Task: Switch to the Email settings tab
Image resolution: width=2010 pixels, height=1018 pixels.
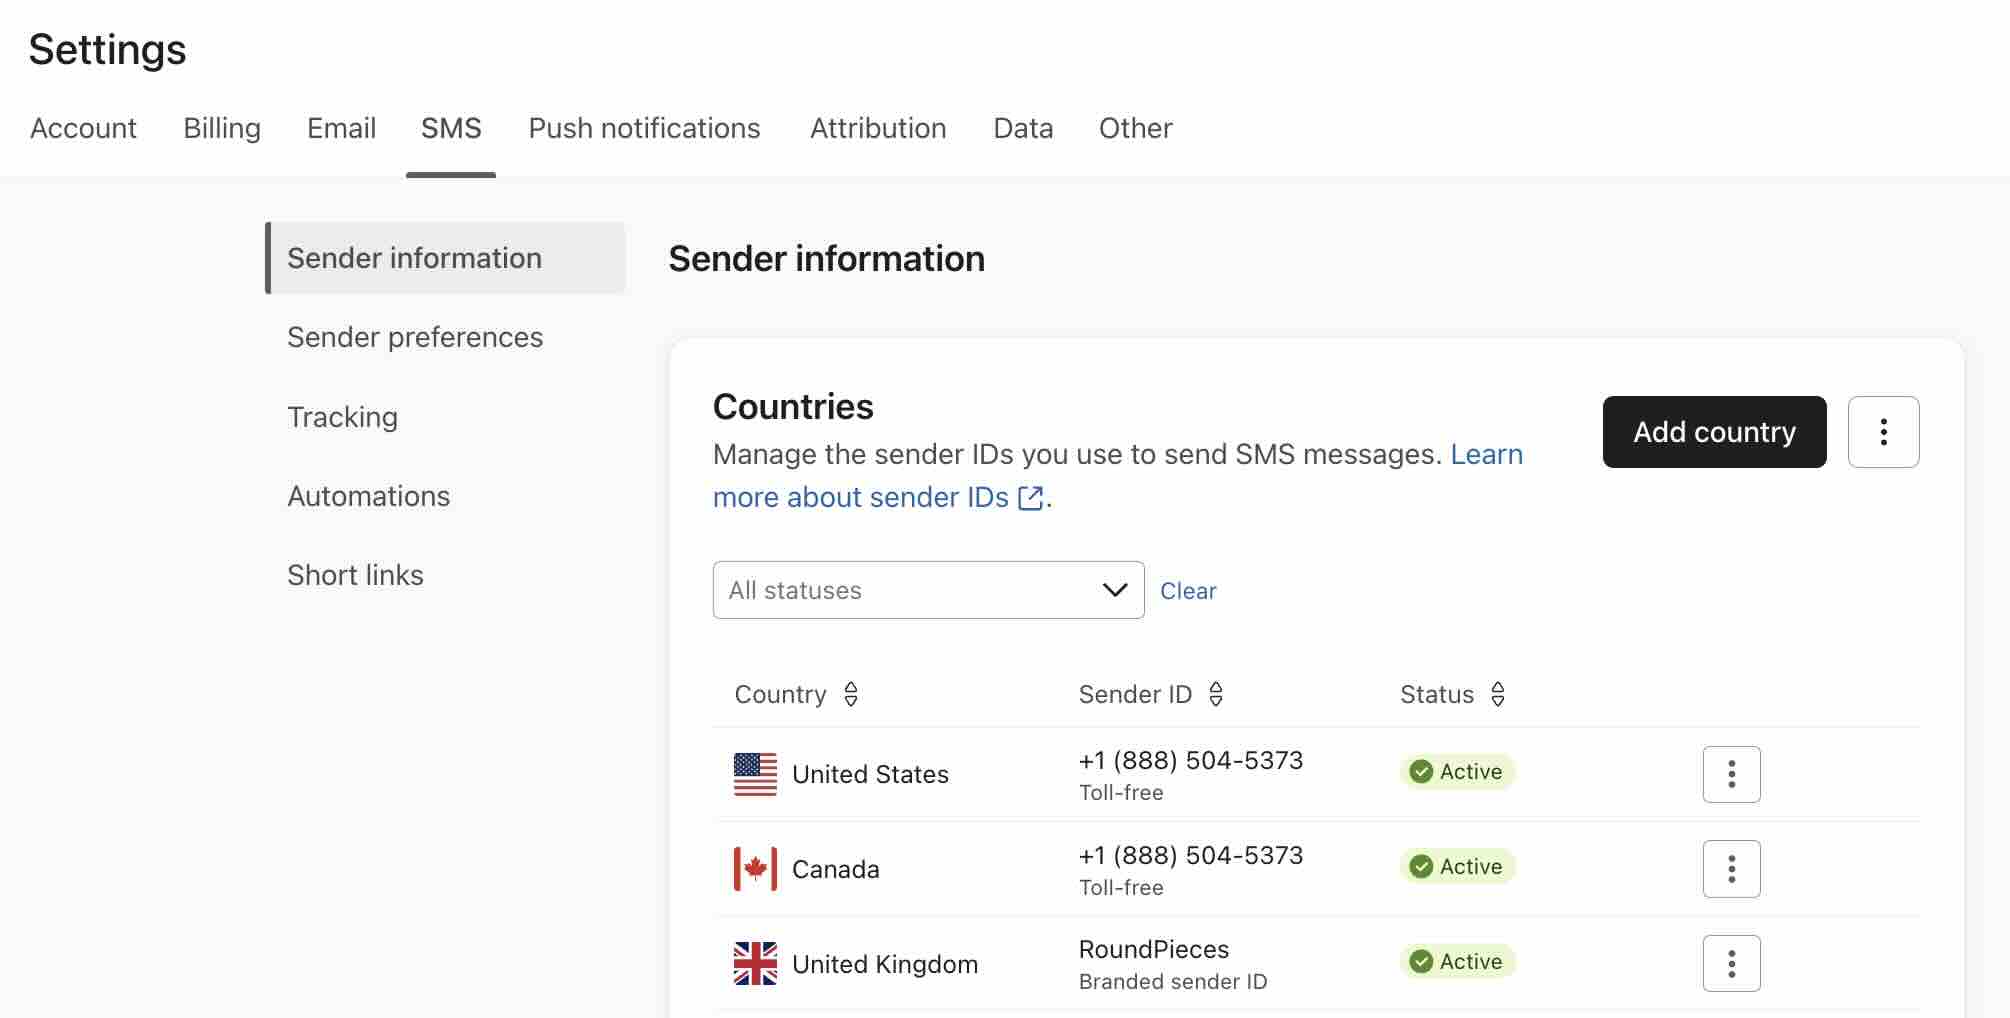Action: tap(341, 128)
